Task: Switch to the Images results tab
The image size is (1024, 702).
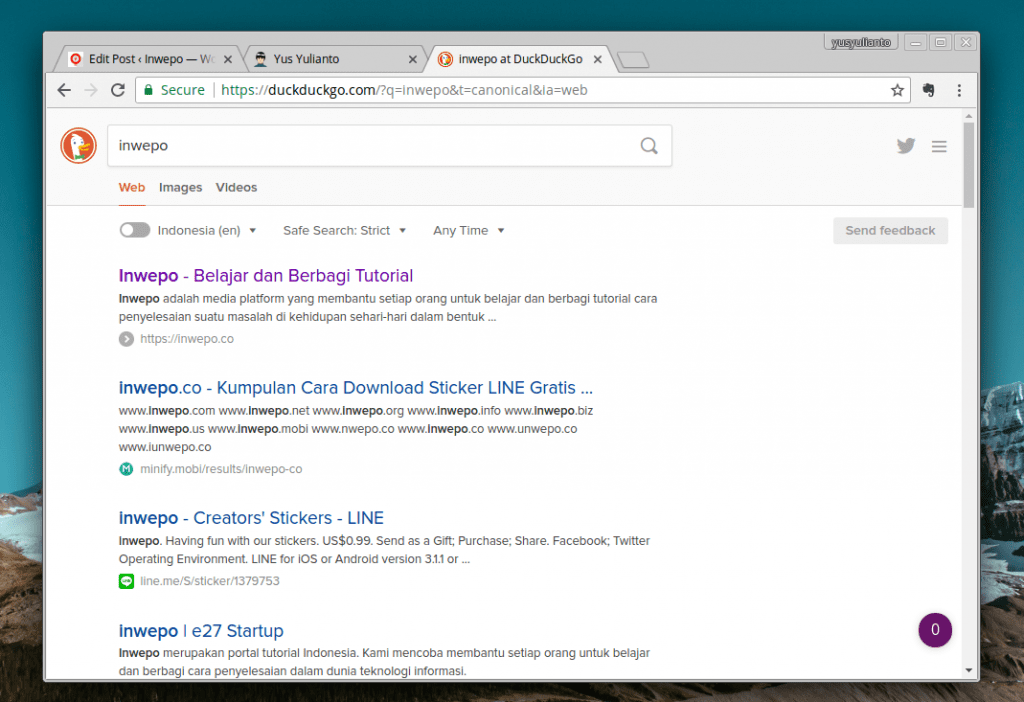Action: pyautogui.click(x=180, y=187)
